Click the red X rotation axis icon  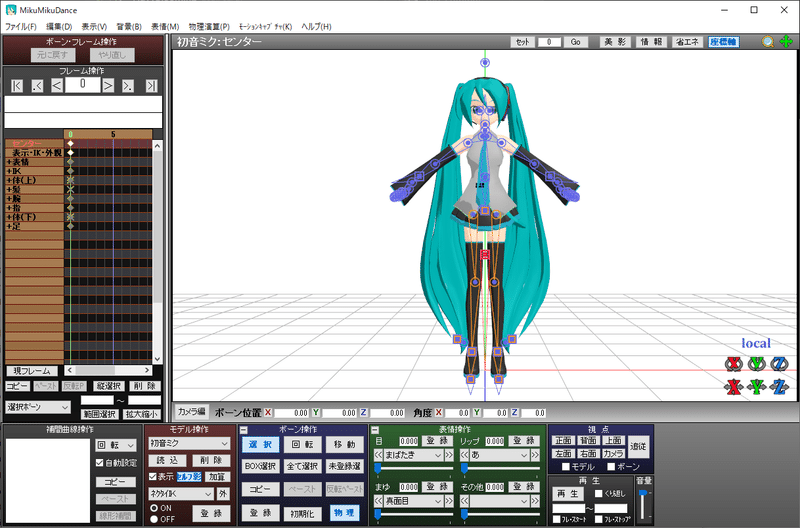(x=734, y=364)
